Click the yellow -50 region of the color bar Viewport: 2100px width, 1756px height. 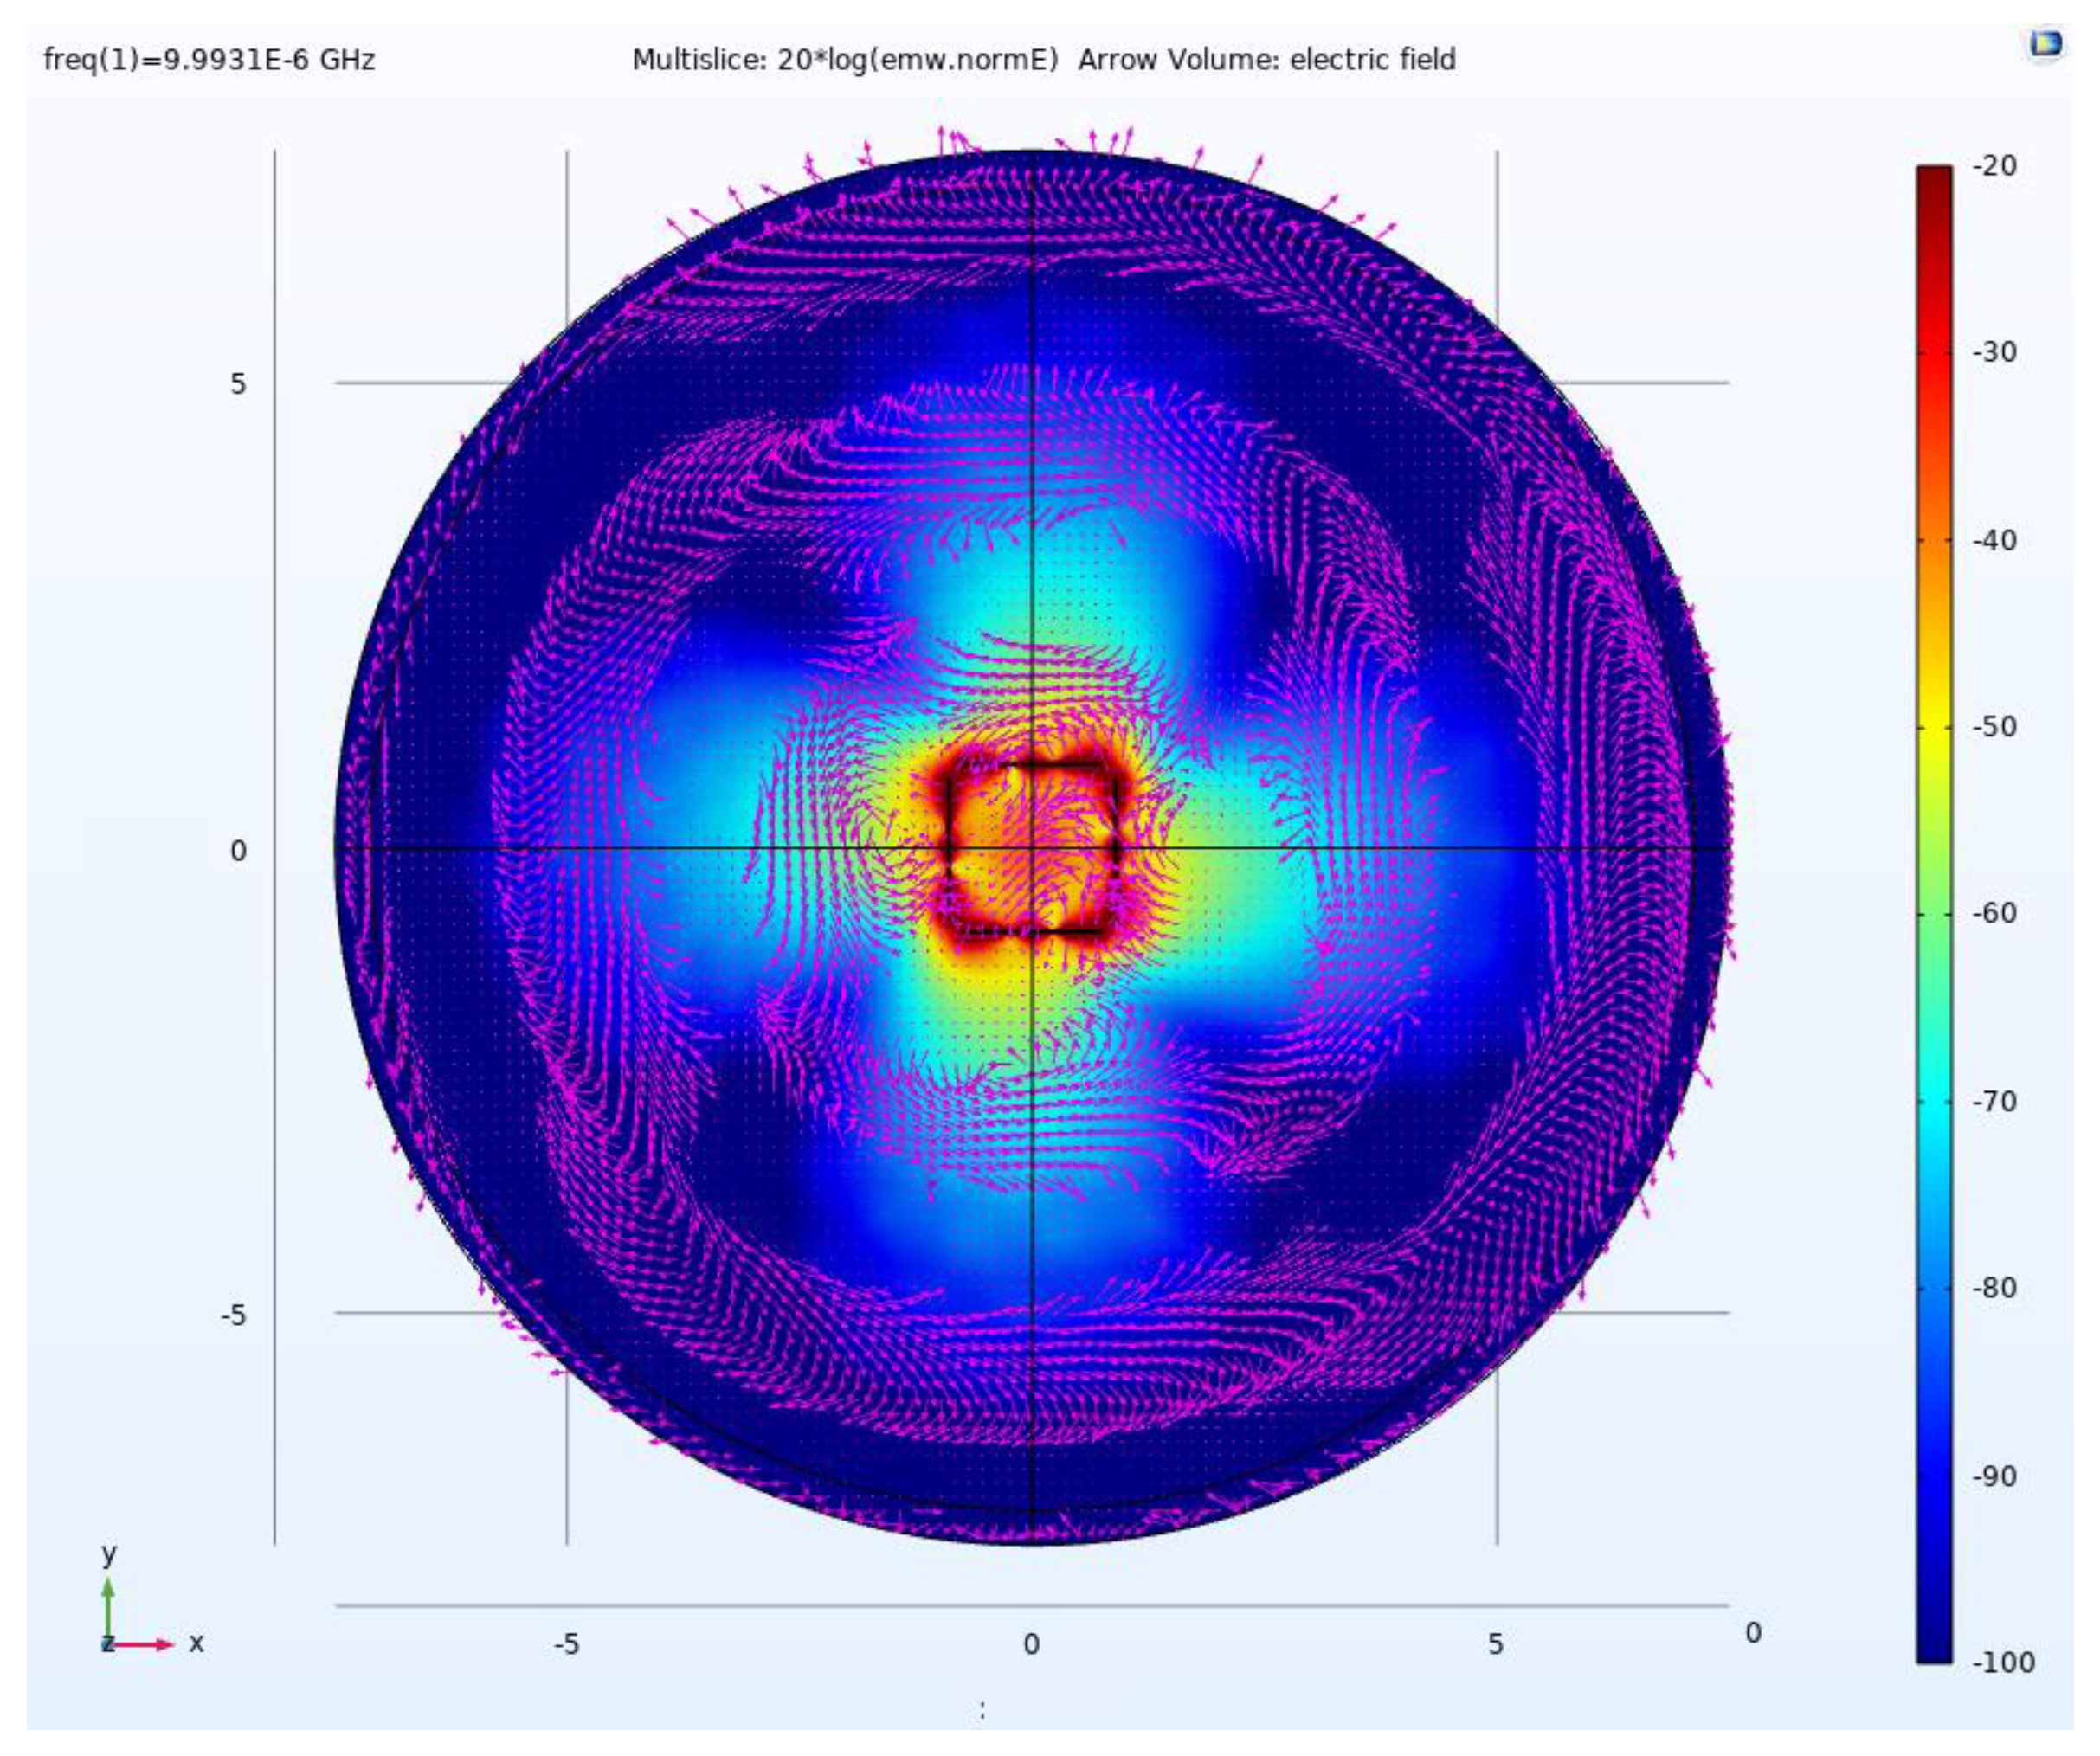click(1934, 727)
